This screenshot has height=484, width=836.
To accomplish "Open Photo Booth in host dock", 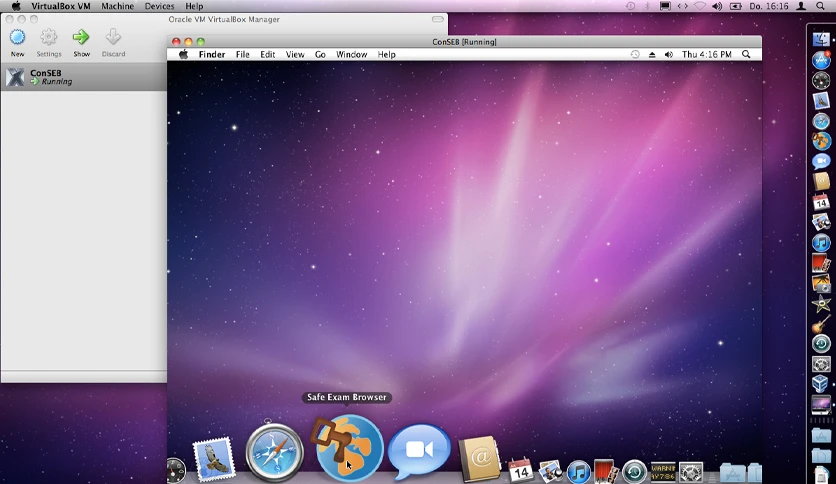I will 821,263.
